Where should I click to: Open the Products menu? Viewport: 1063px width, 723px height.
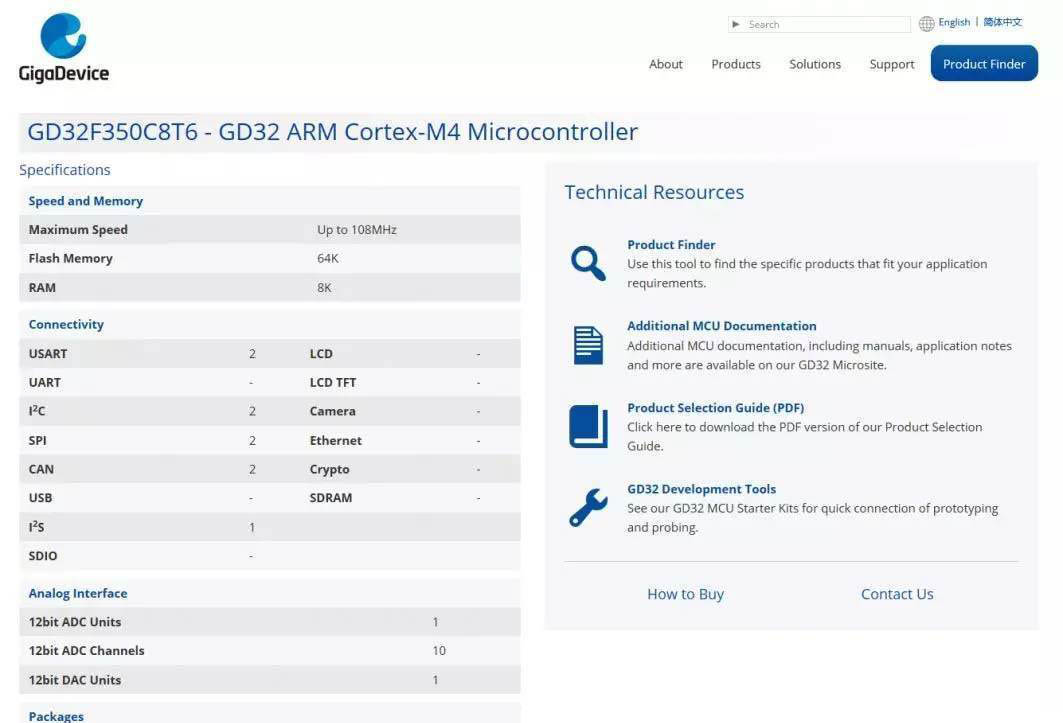736,64
